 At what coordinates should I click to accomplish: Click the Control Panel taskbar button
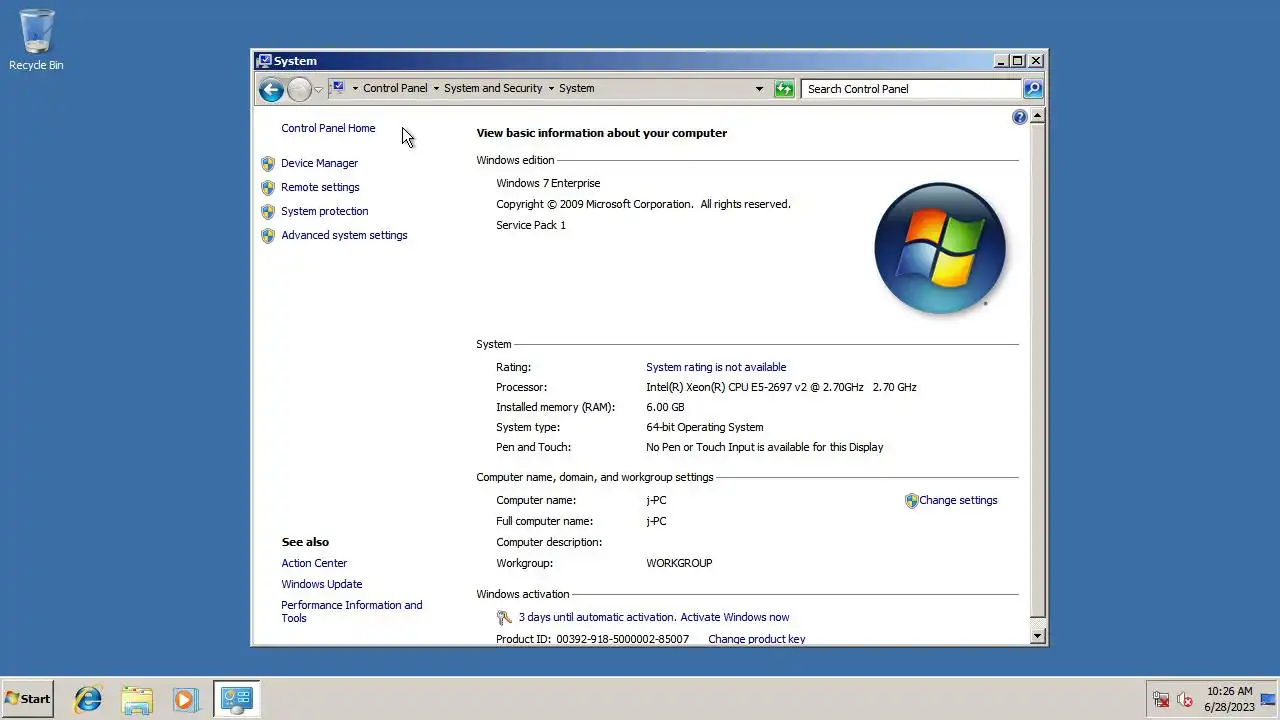pos(236,699)
